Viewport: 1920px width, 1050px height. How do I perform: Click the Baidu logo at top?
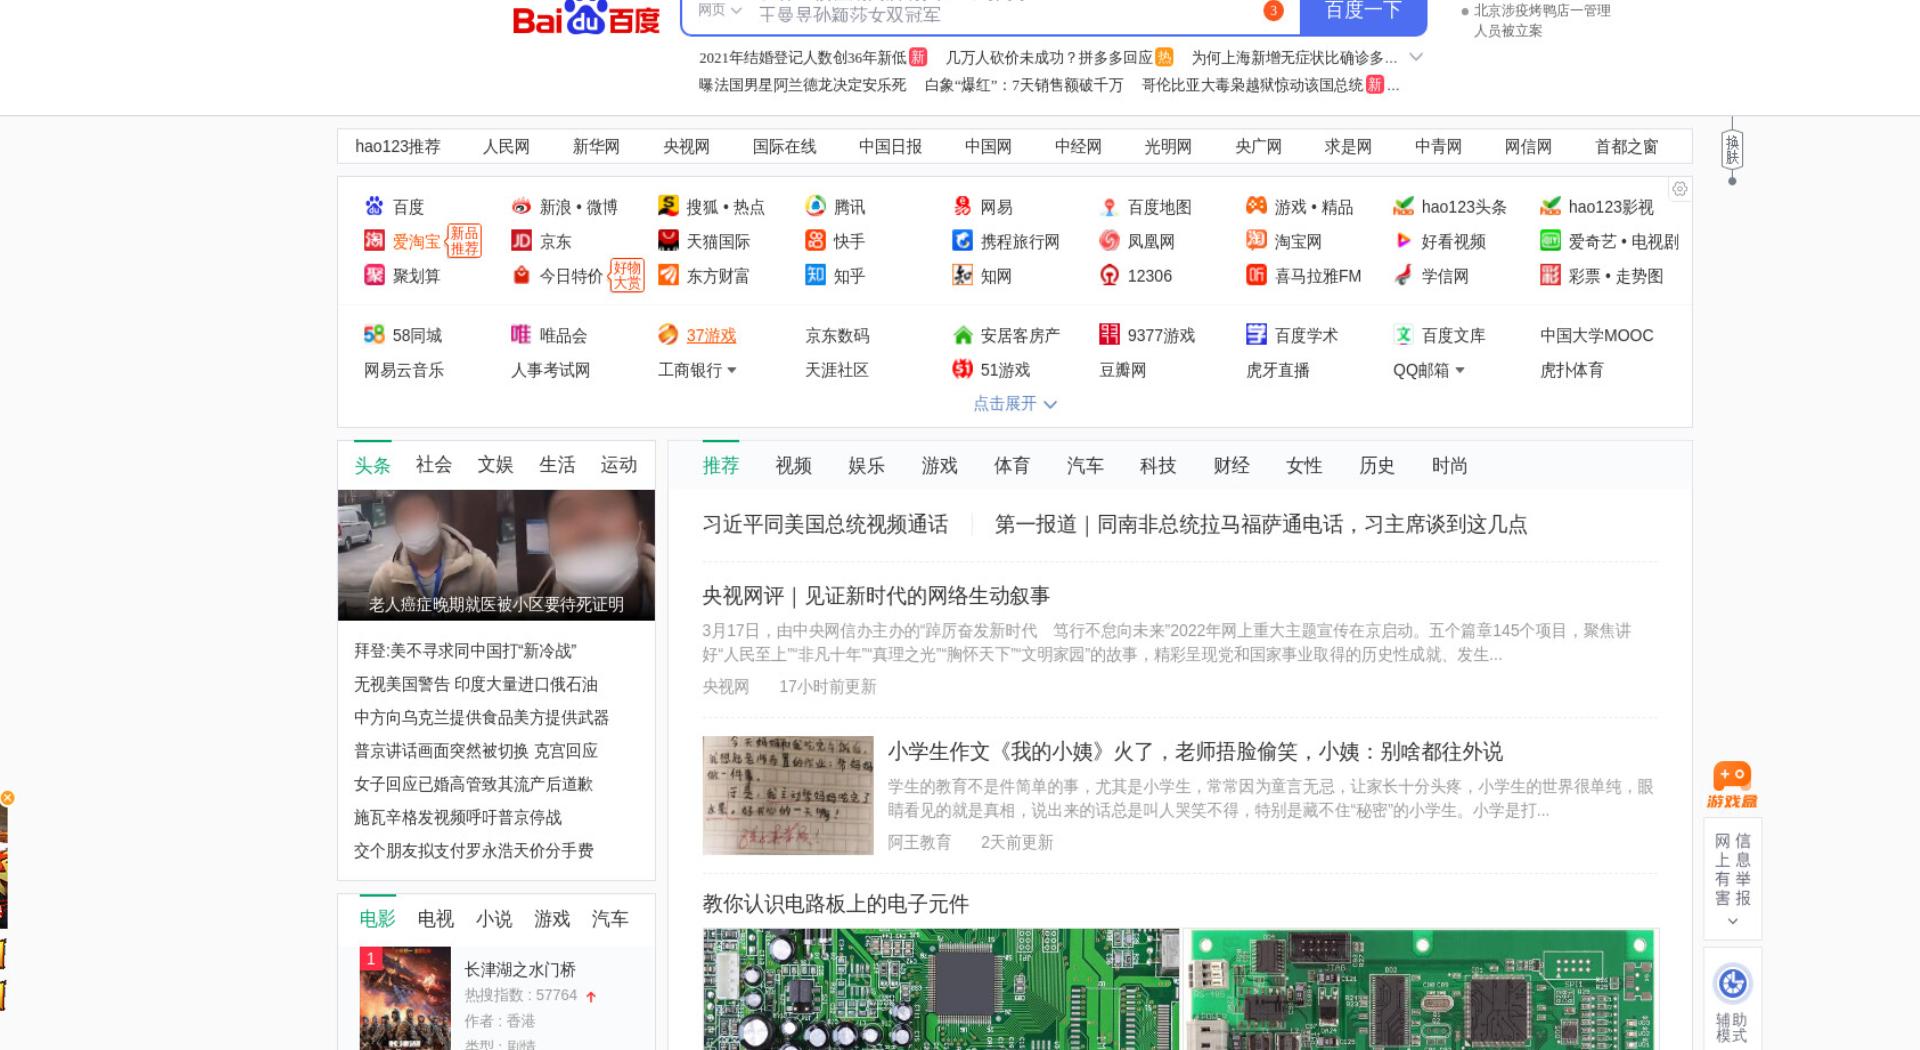586,17
